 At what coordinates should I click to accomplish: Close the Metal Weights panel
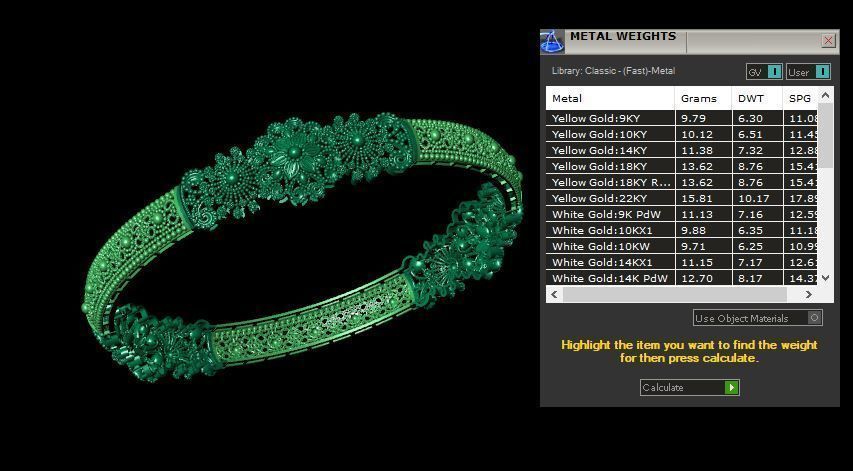click(828, 41)
